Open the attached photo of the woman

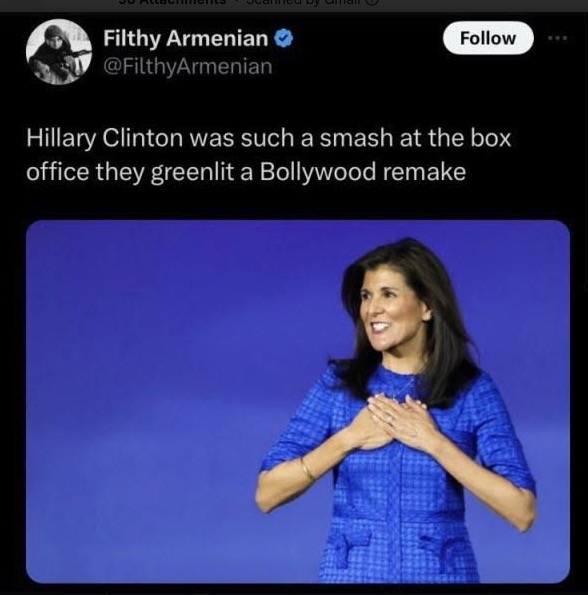pyautogui.click(x=298, y=401)
